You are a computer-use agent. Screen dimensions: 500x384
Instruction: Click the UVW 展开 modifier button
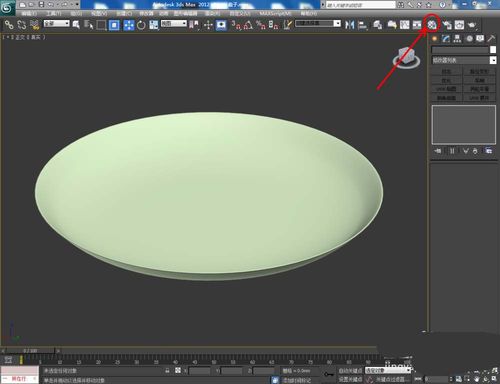(479, 98)
